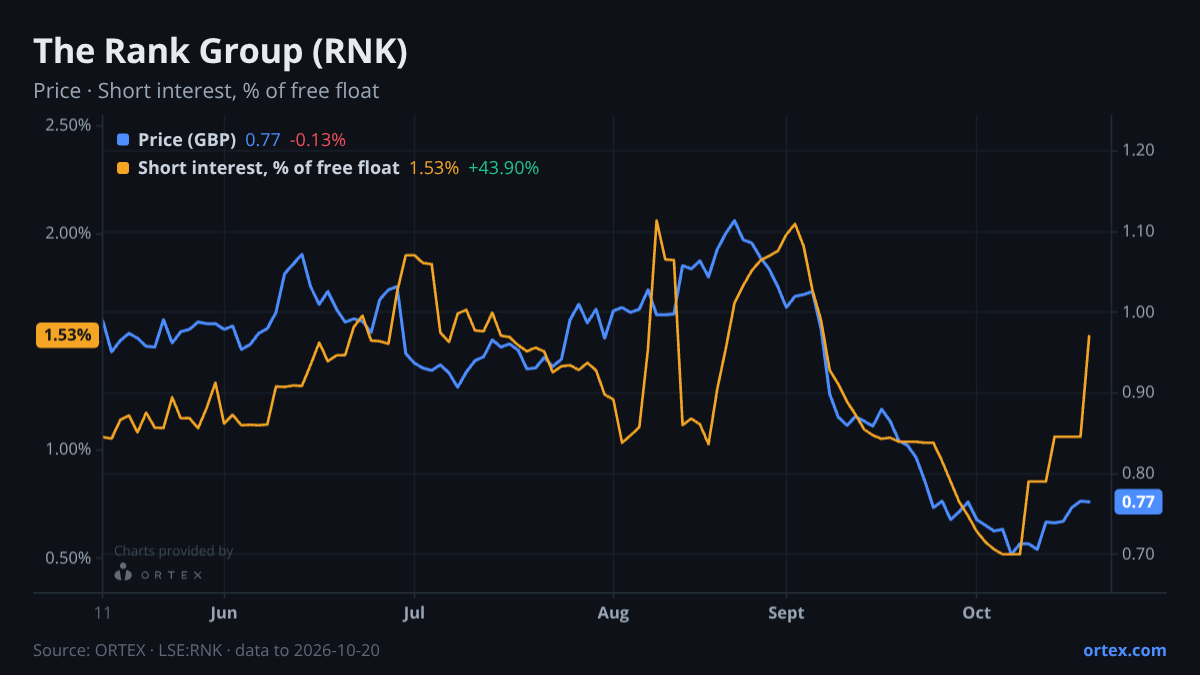Click the 0.70 right axis label
The image size is (1200, 675).
(x=1139, y=554)
